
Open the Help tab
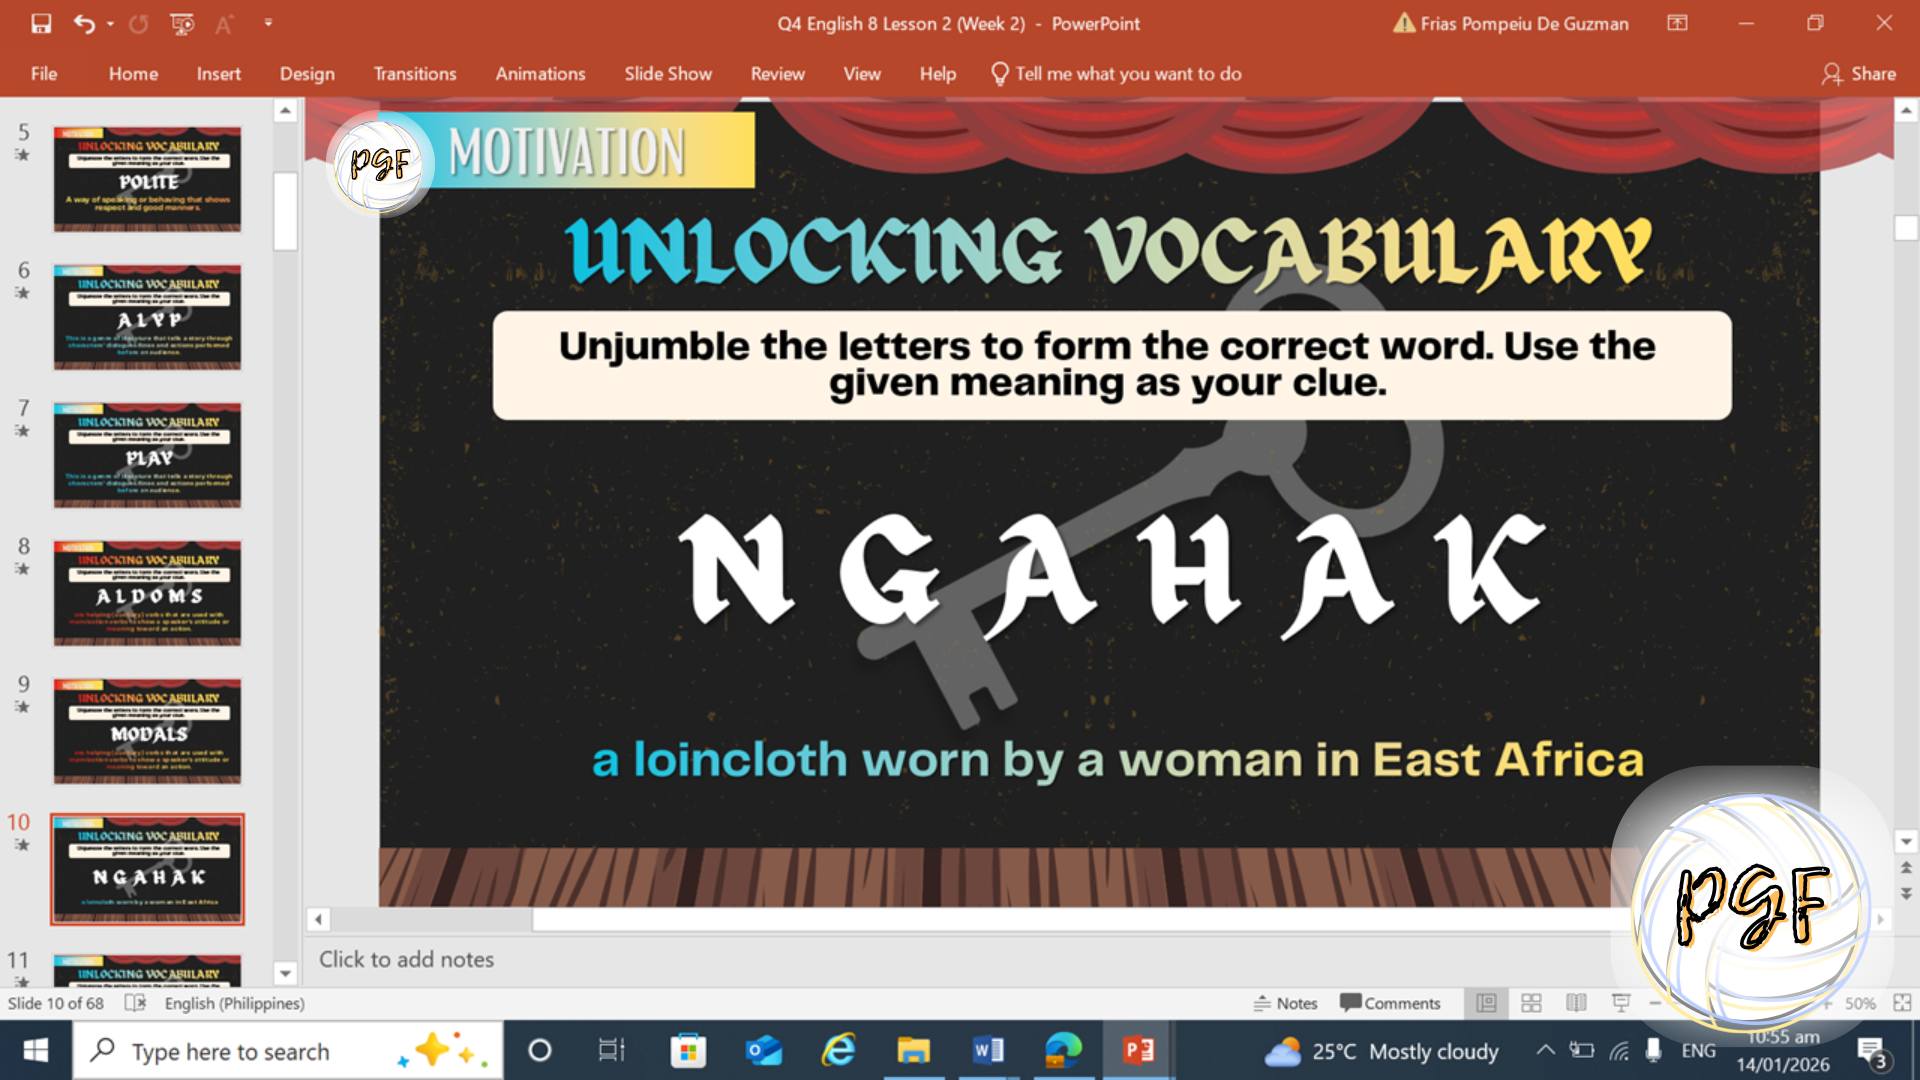937,74
